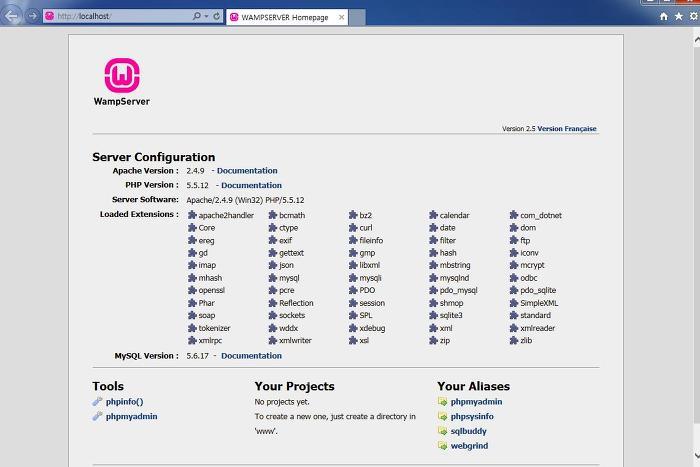700x467 pixels.
Task: Open sqlbuddy alias link
Action: pos(468,431)
